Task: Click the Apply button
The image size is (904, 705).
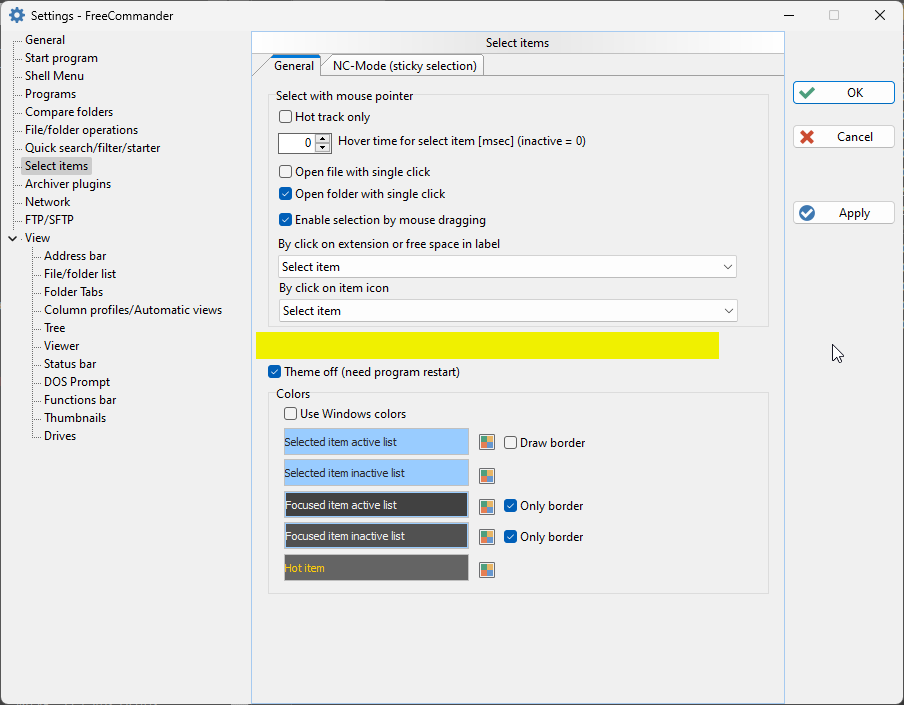Action: coord(843,213)
